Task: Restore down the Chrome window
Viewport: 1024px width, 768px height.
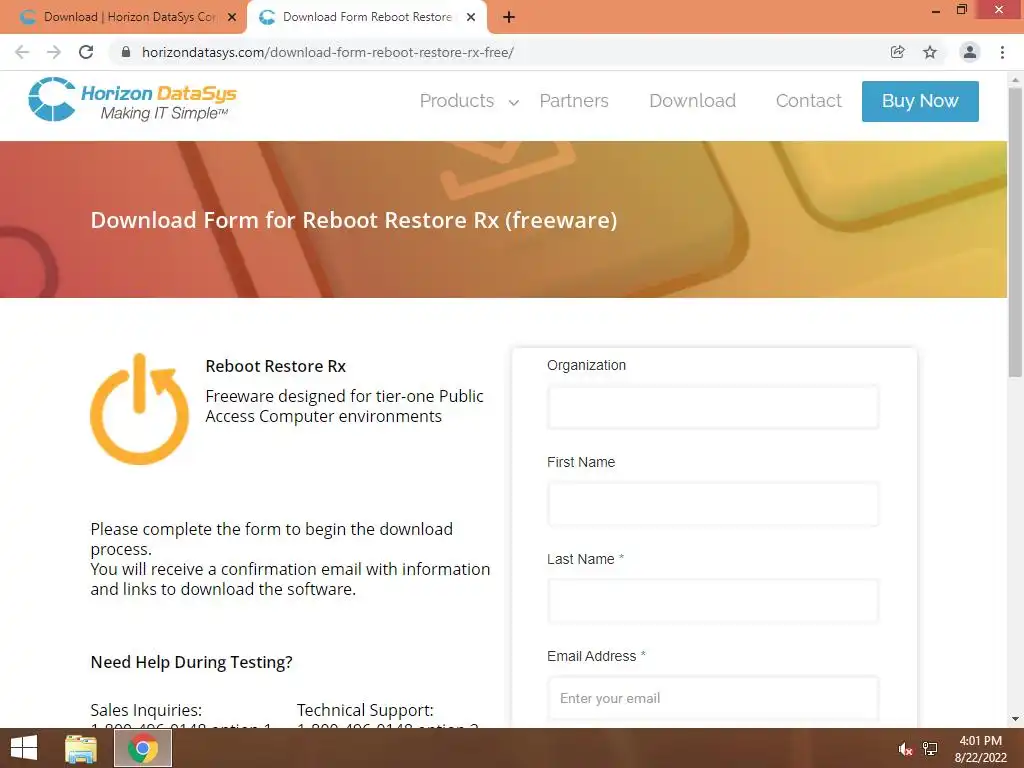Action: 961,10
